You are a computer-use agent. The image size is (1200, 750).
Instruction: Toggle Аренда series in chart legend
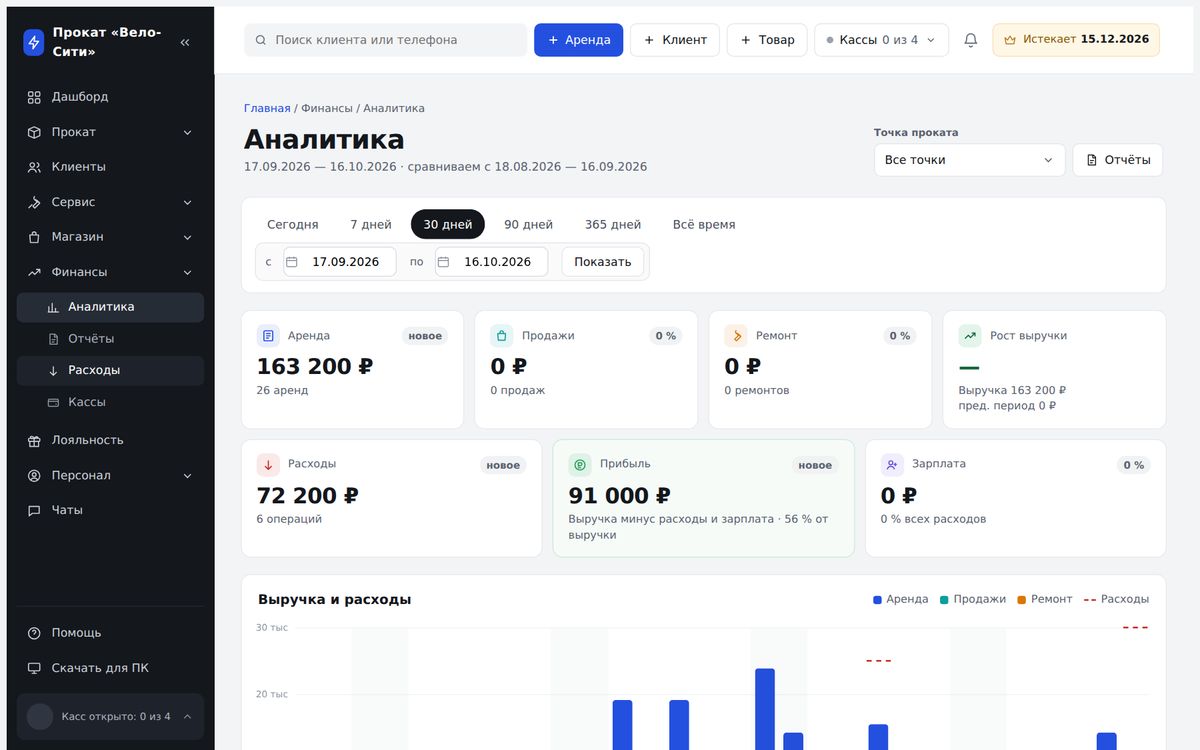point(900,599)
